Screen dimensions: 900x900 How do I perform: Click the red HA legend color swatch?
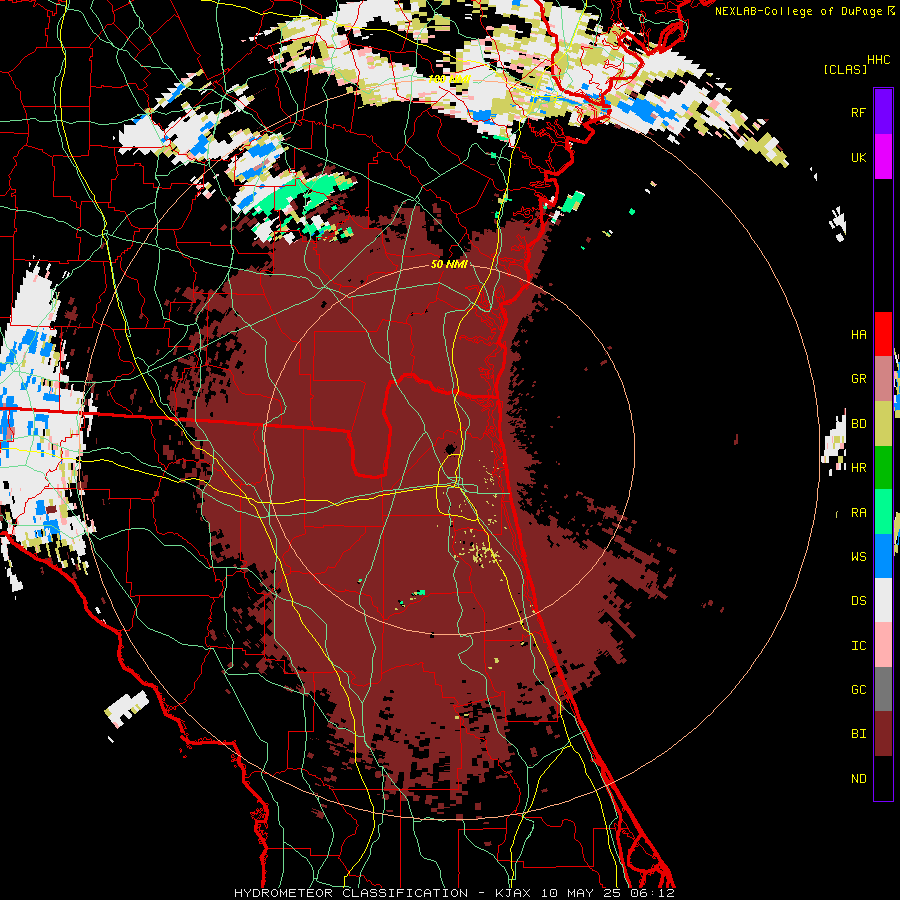pos(883,334)
